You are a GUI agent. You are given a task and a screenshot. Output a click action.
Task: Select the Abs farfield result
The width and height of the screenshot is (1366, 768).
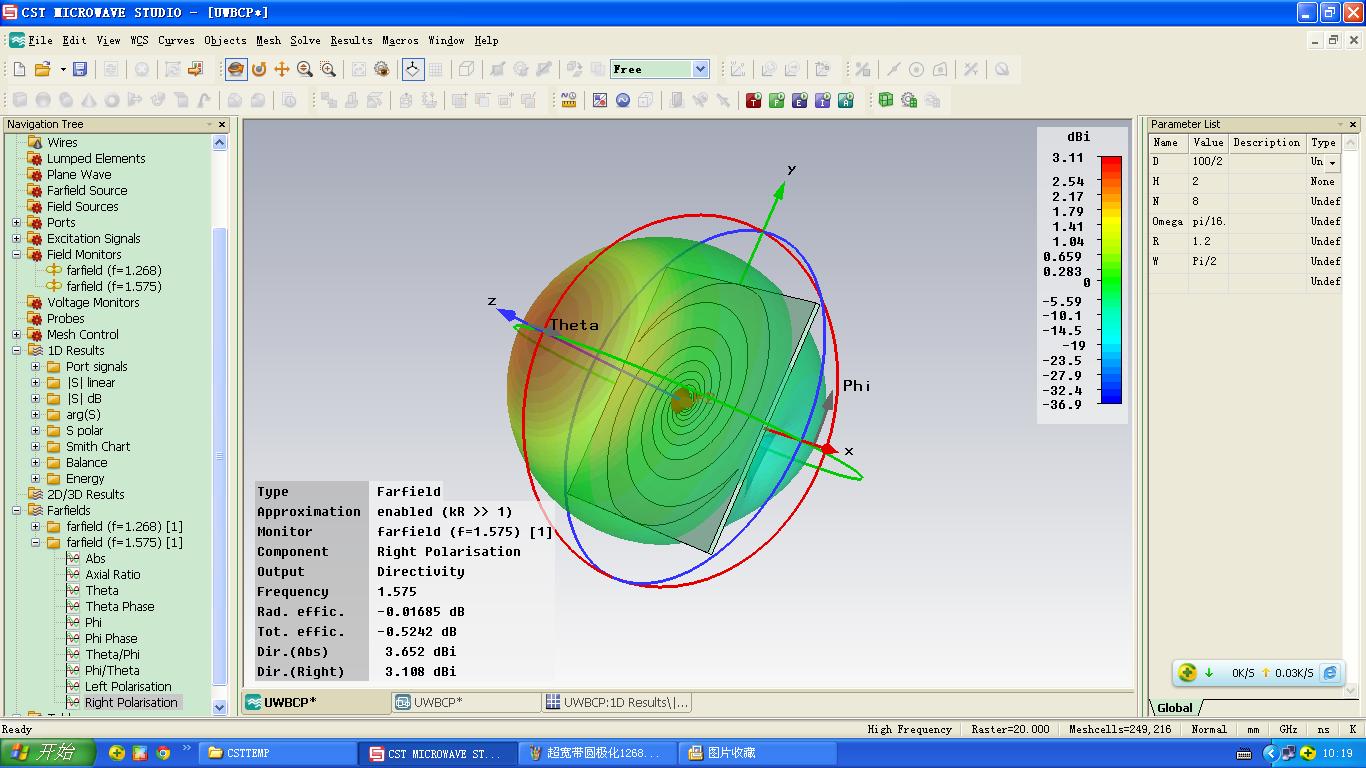coord(95,559)
